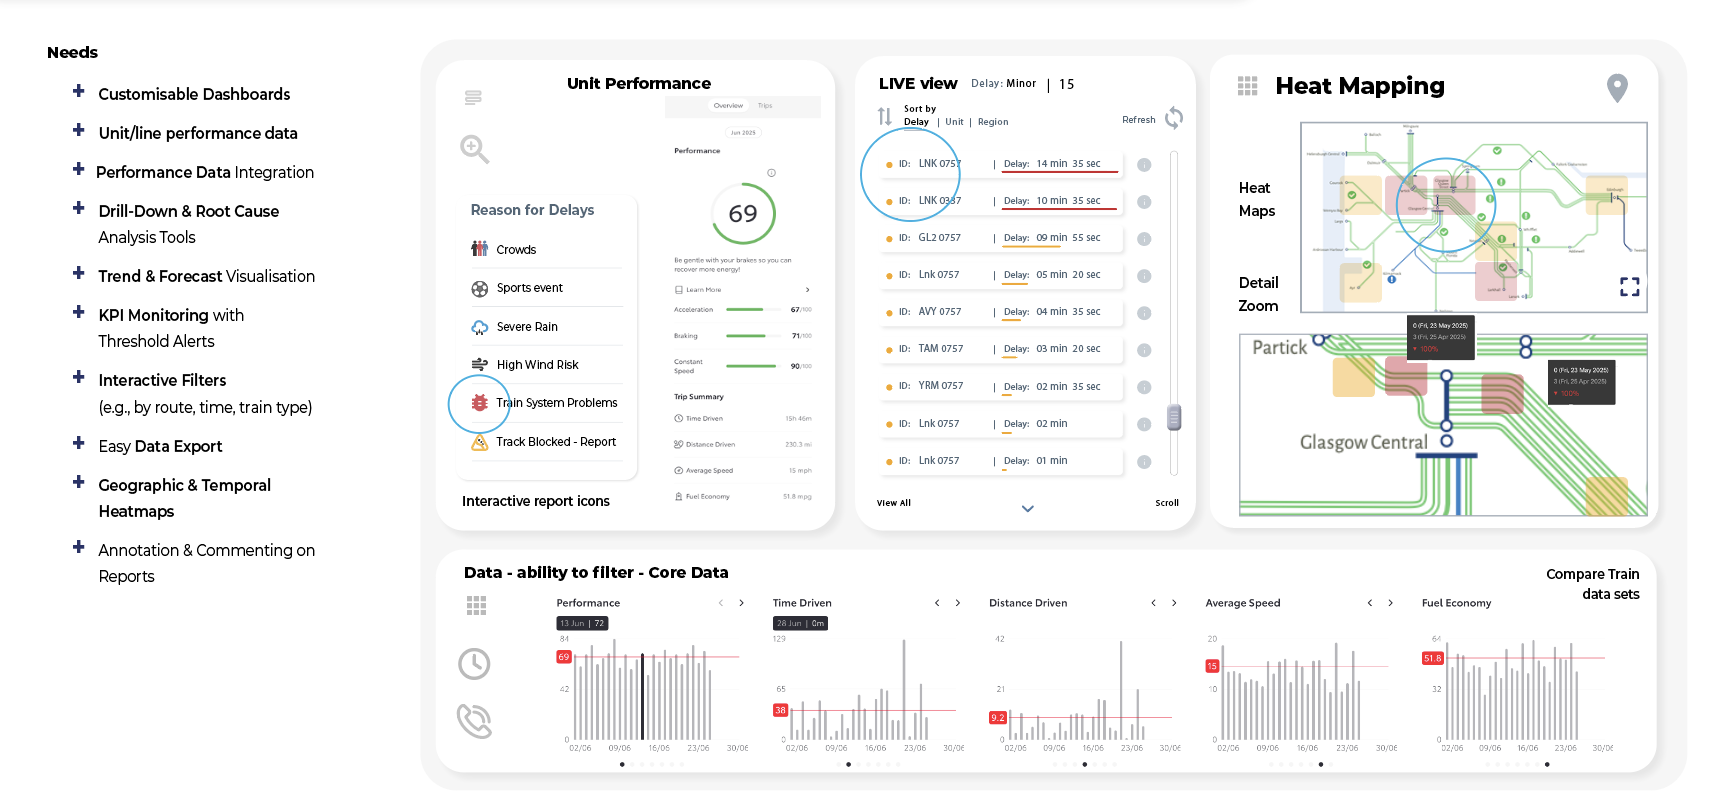Switch to the Trips tab

(765, 105)
